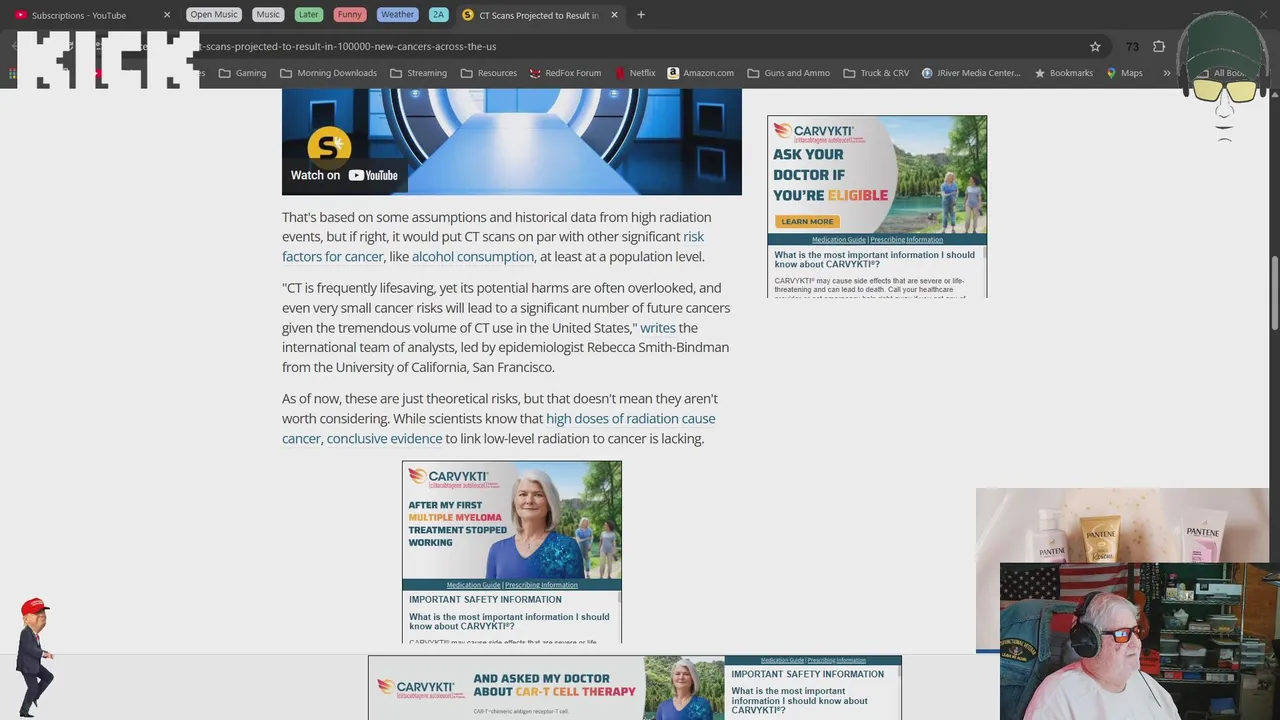Image resolution: width=1280 pixels, height=720 pixels.
Task: Open Medication Guide link in bottom banner
Action: click(782, 660)
